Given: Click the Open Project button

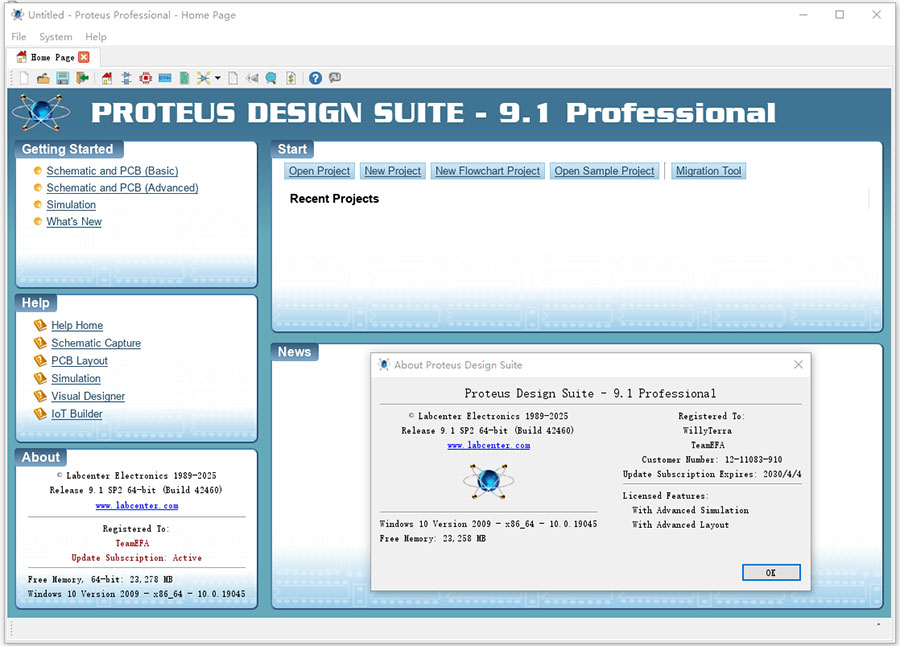Looking at the screenshot, I should (x=319, y=171).
